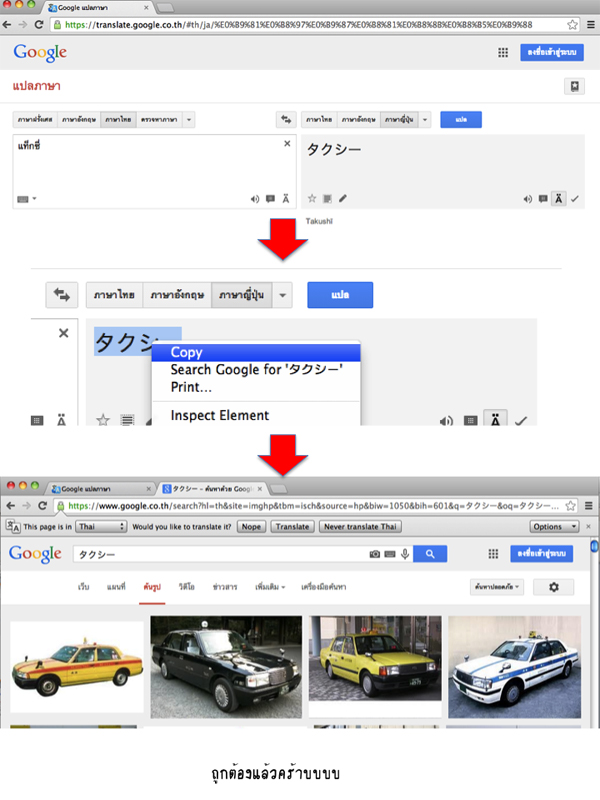600x800 pixels.
Task: Open the black taxi thumbnail
Action: point(226,667)
